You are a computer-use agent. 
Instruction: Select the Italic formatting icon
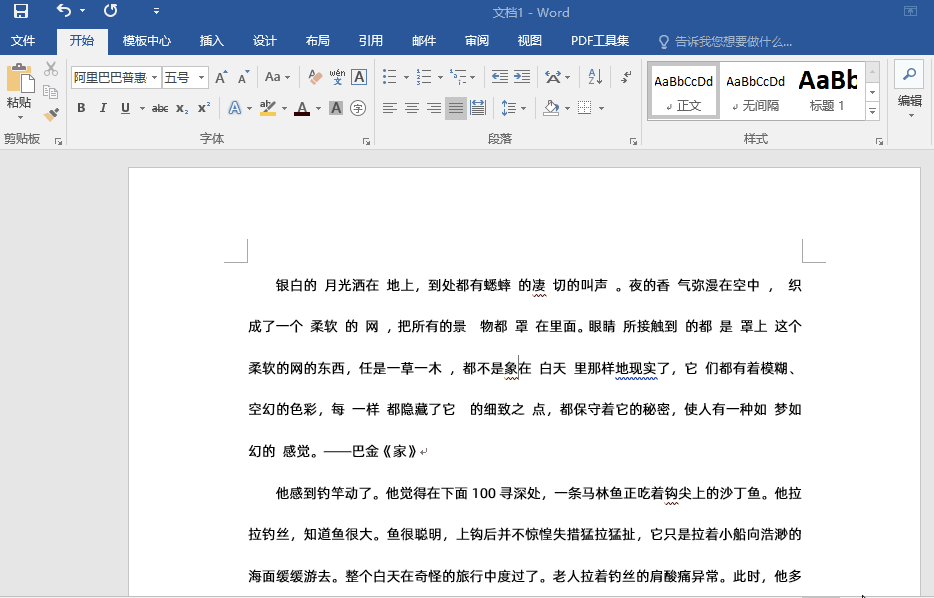click(104, 107)
